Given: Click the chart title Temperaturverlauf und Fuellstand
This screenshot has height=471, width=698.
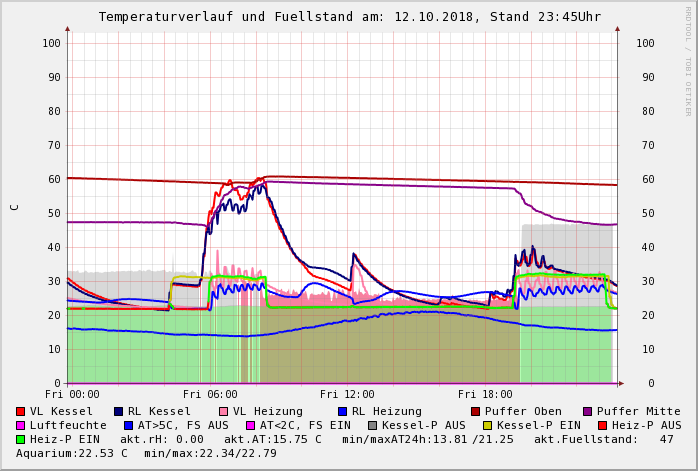Looking at the screenshot, I should [x=349, y=17].
